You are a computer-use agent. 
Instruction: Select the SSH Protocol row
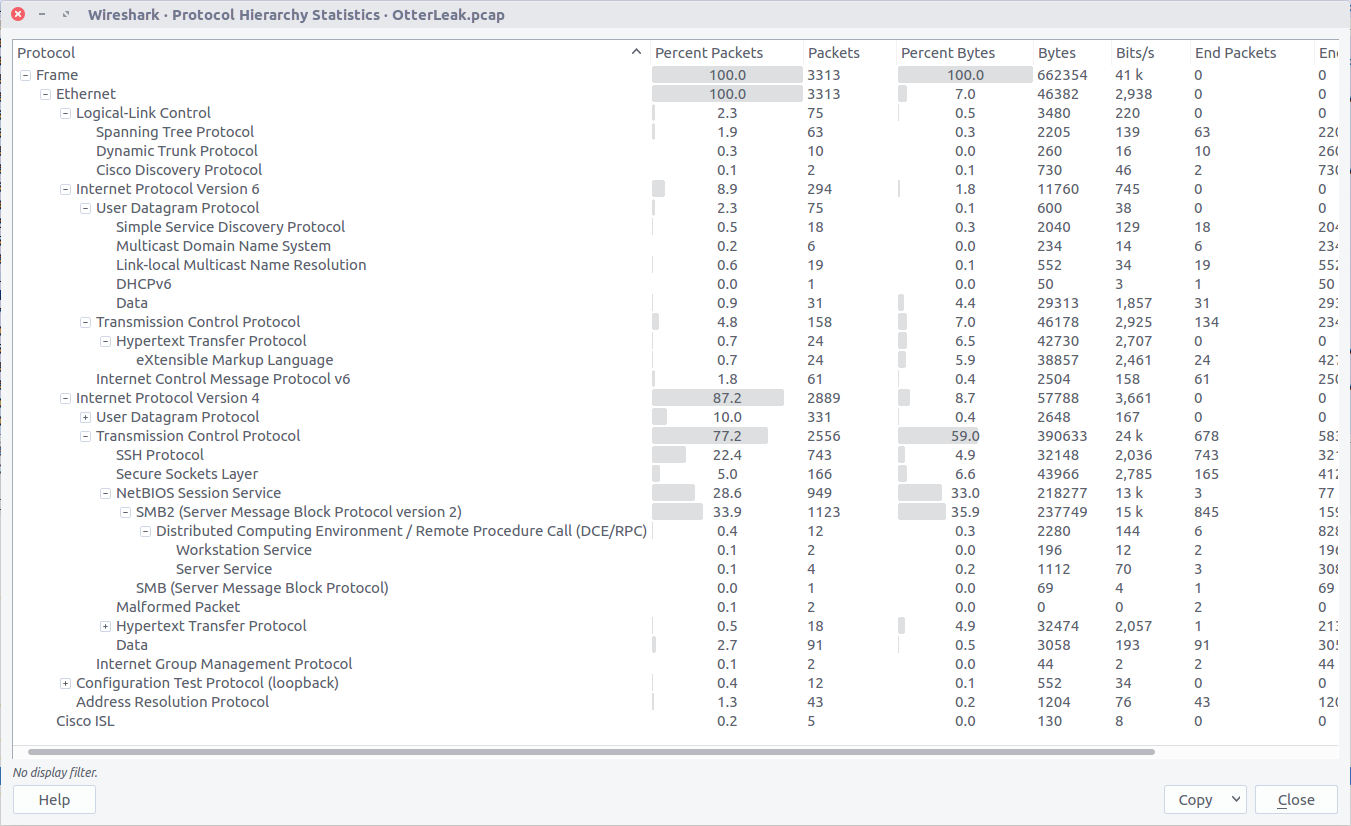160,455
